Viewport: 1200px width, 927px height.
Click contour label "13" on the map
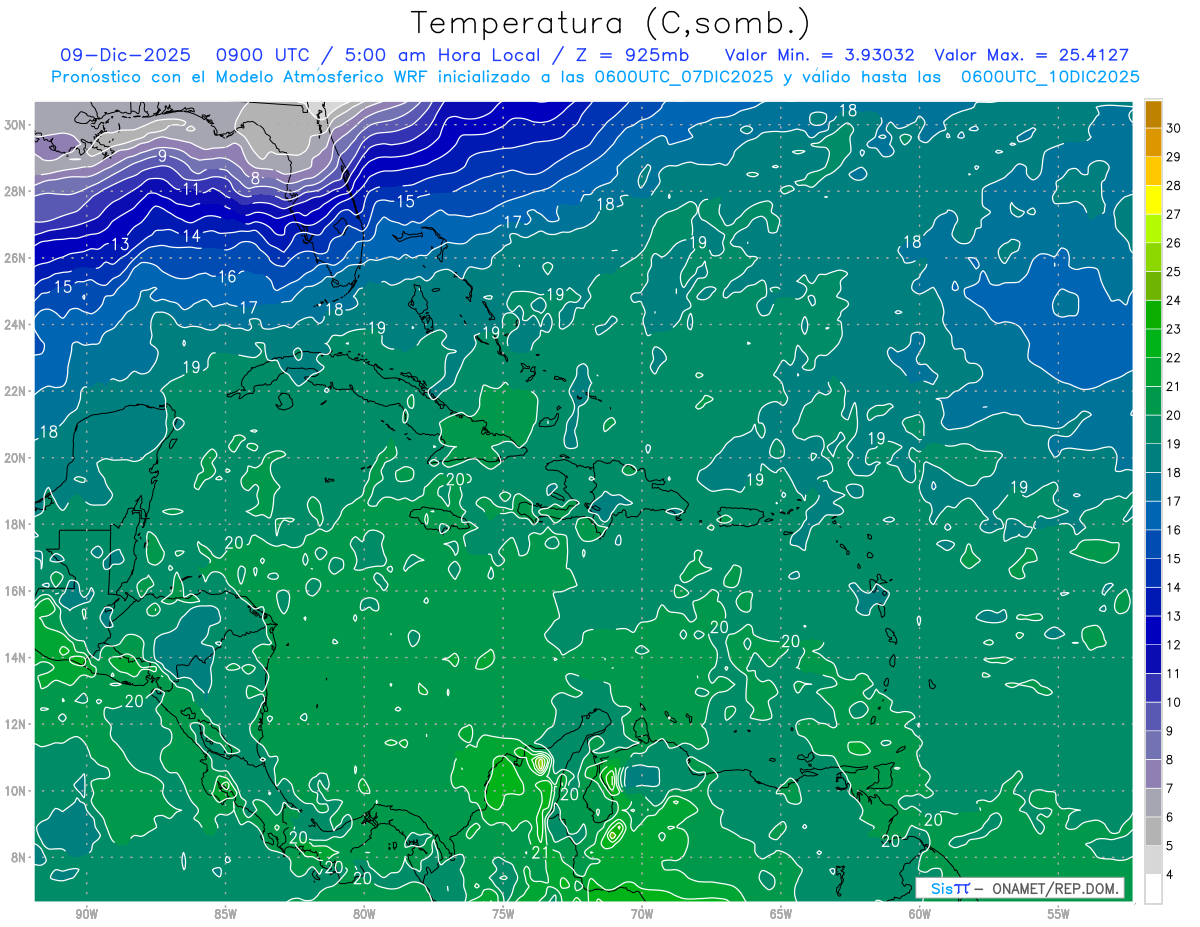pyautogui.click(x=119, y=244)
